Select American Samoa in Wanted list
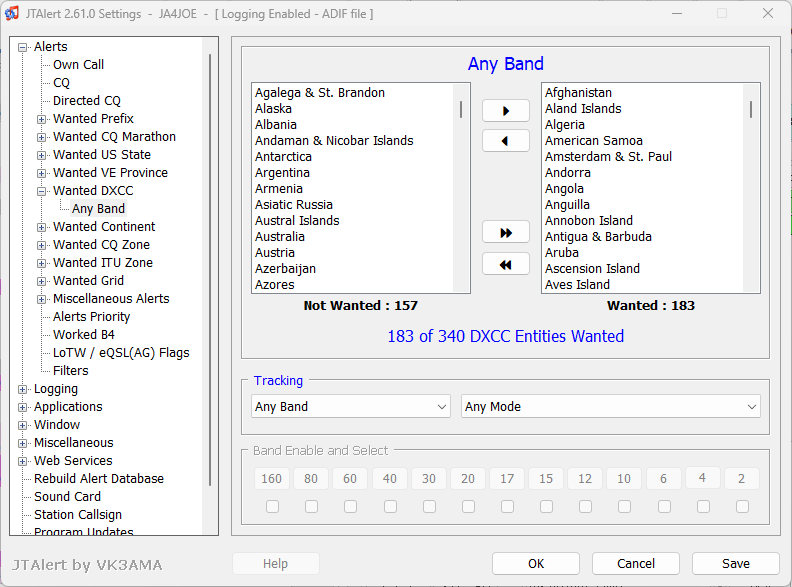This screenshot has height=587, width=792. (x=594, y=141)
